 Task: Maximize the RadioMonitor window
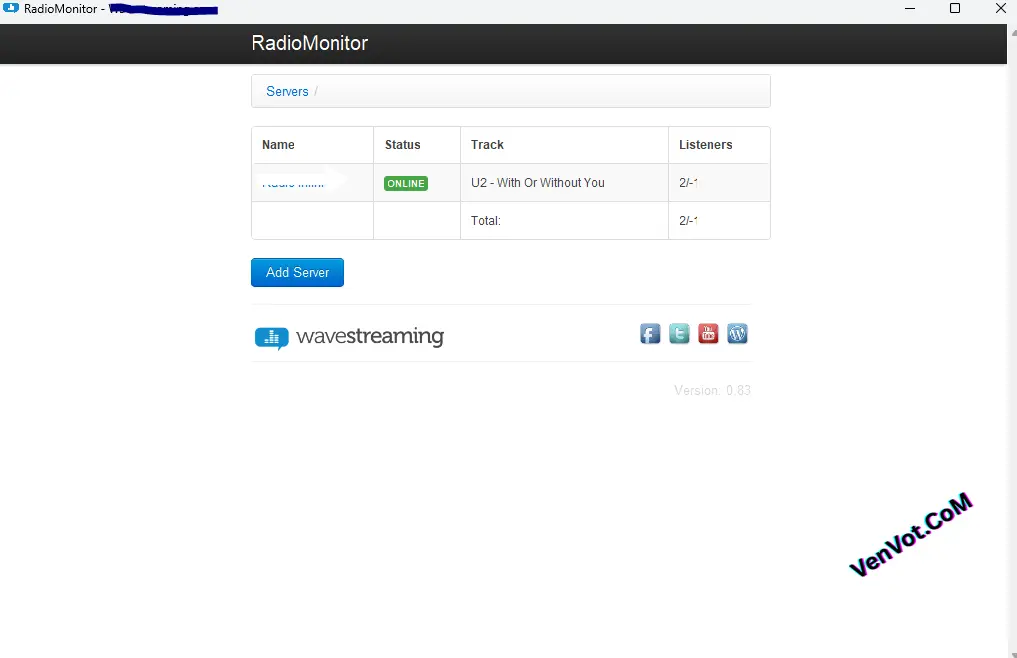coord(955,8)
